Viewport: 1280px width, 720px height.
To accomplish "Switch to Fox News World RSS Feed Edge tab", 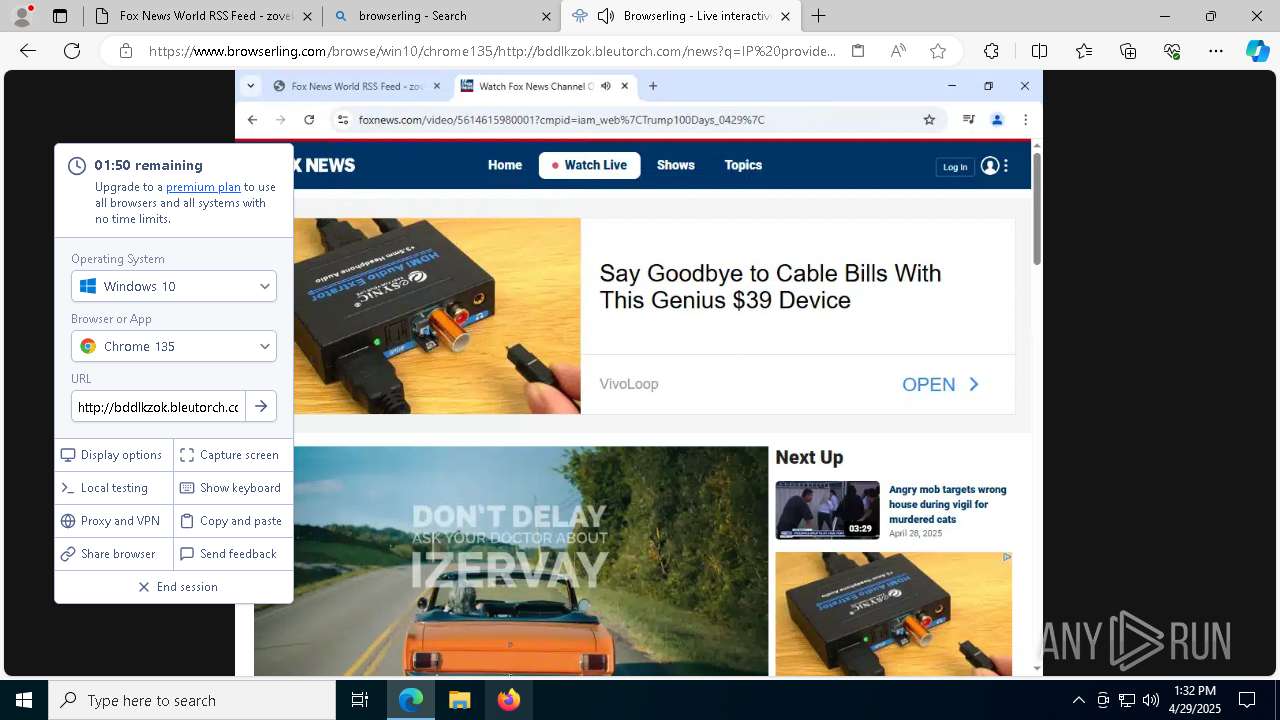I will click(204, 16).
